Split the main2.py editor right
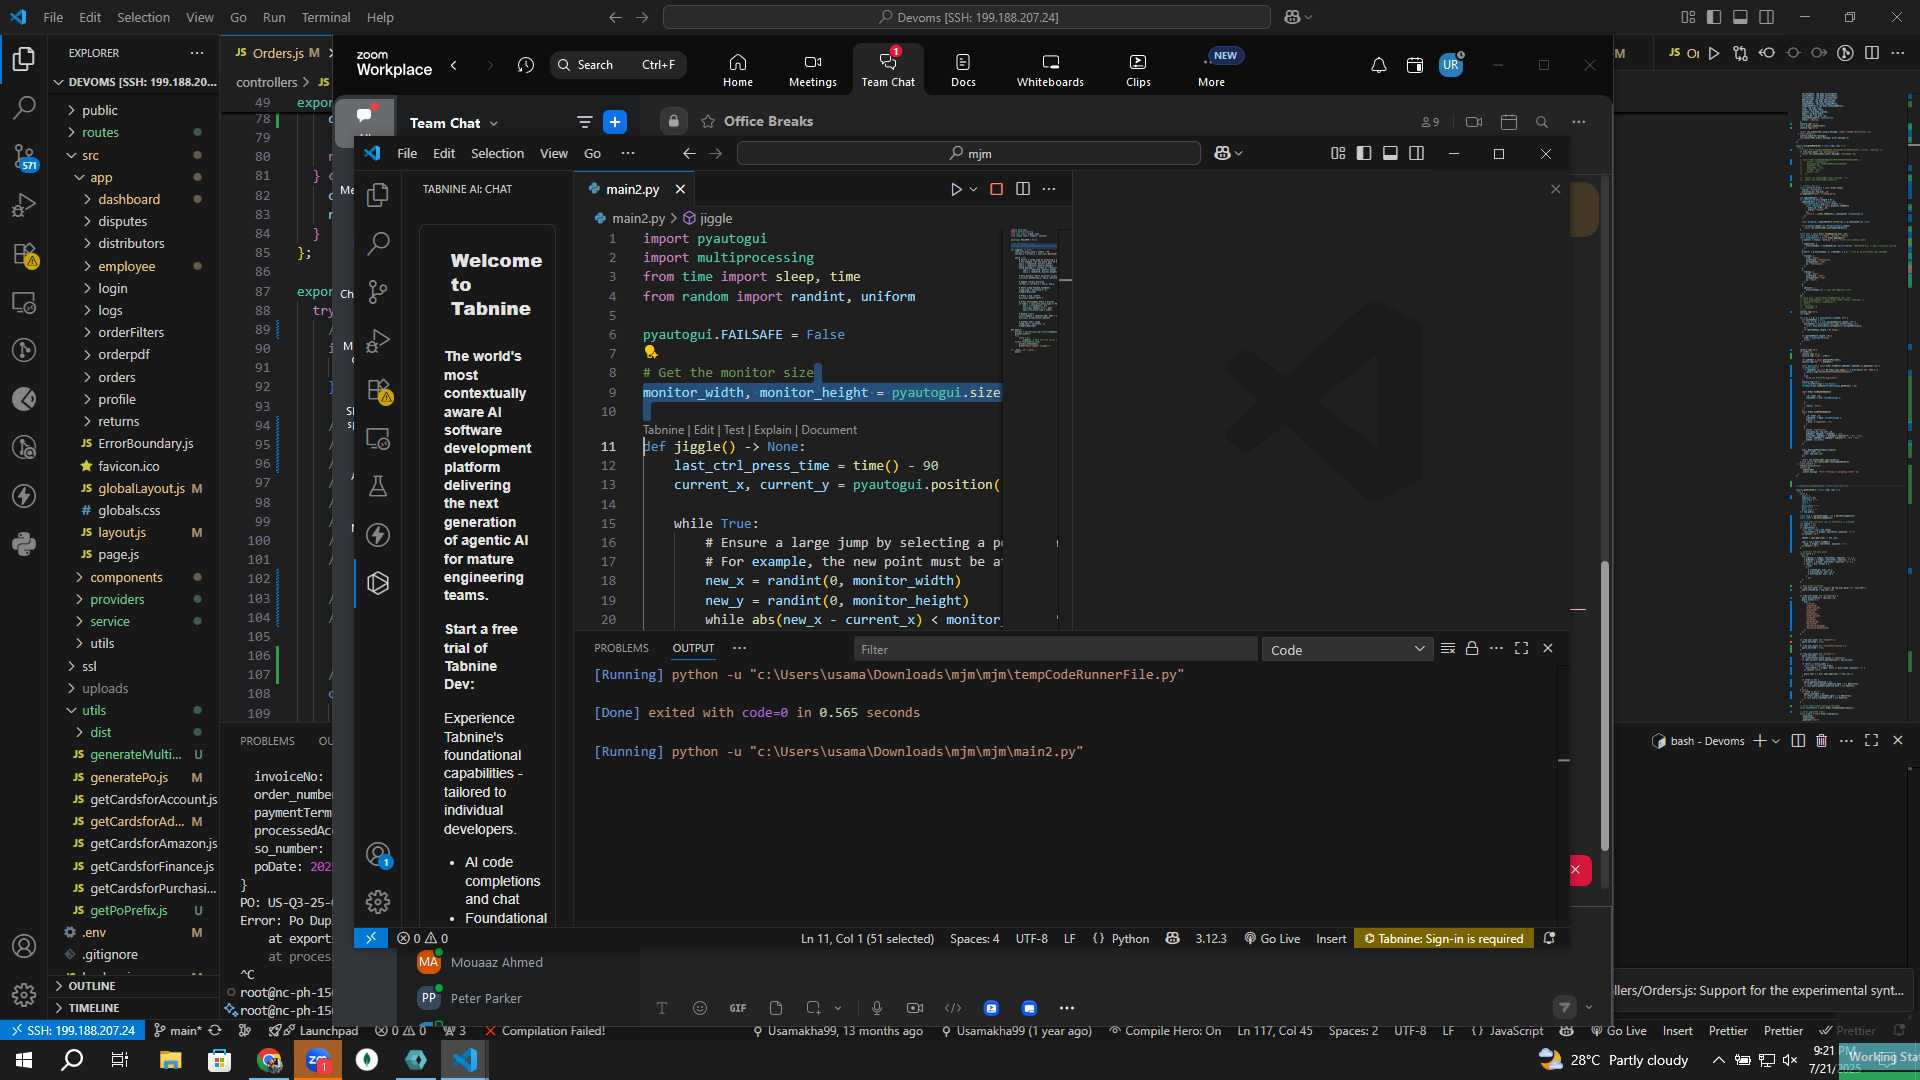The image size is (1920, 1080). pyautogui.click(x=1022, y=189)
